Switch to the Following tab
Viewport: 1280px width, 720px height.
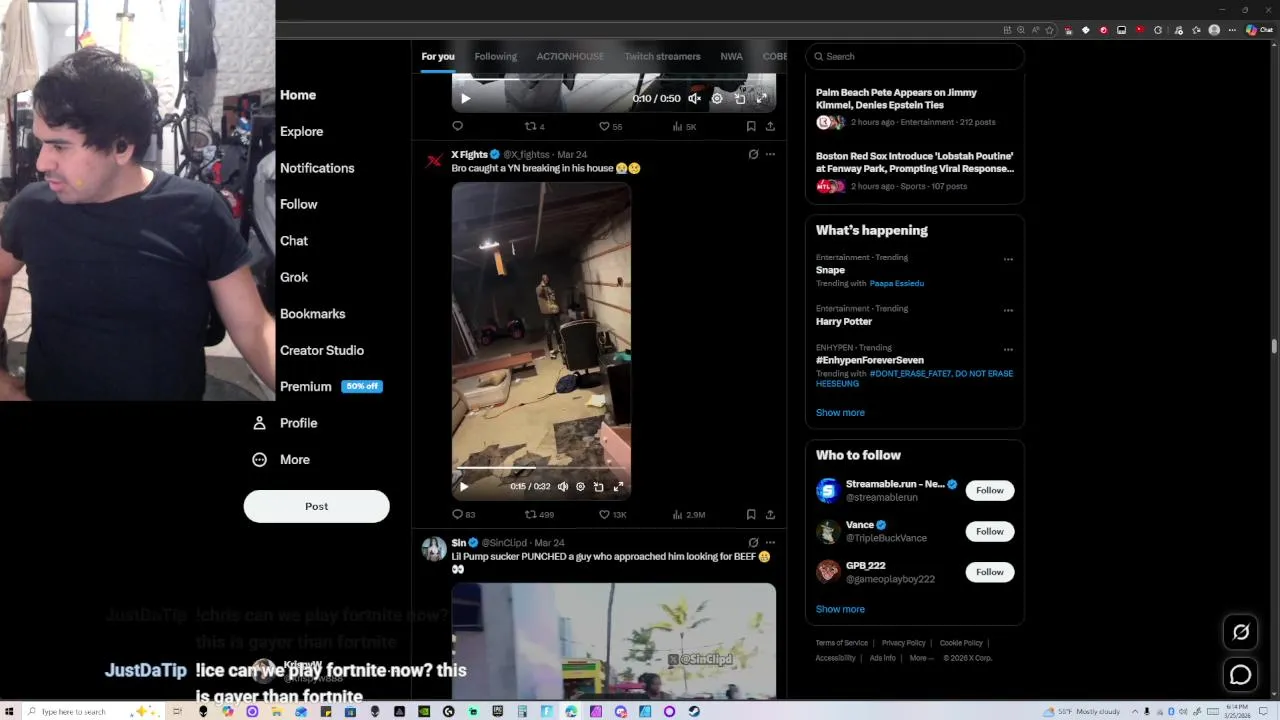point(496,56)
